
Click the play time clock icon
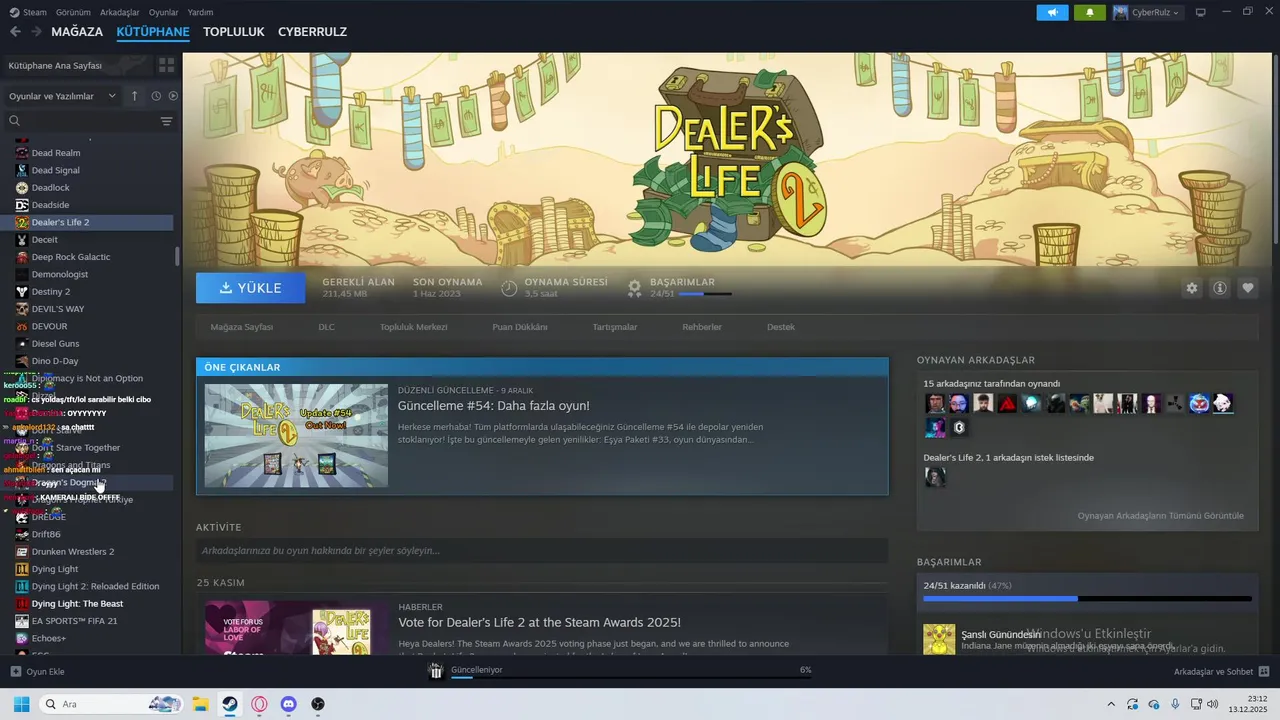509,288
